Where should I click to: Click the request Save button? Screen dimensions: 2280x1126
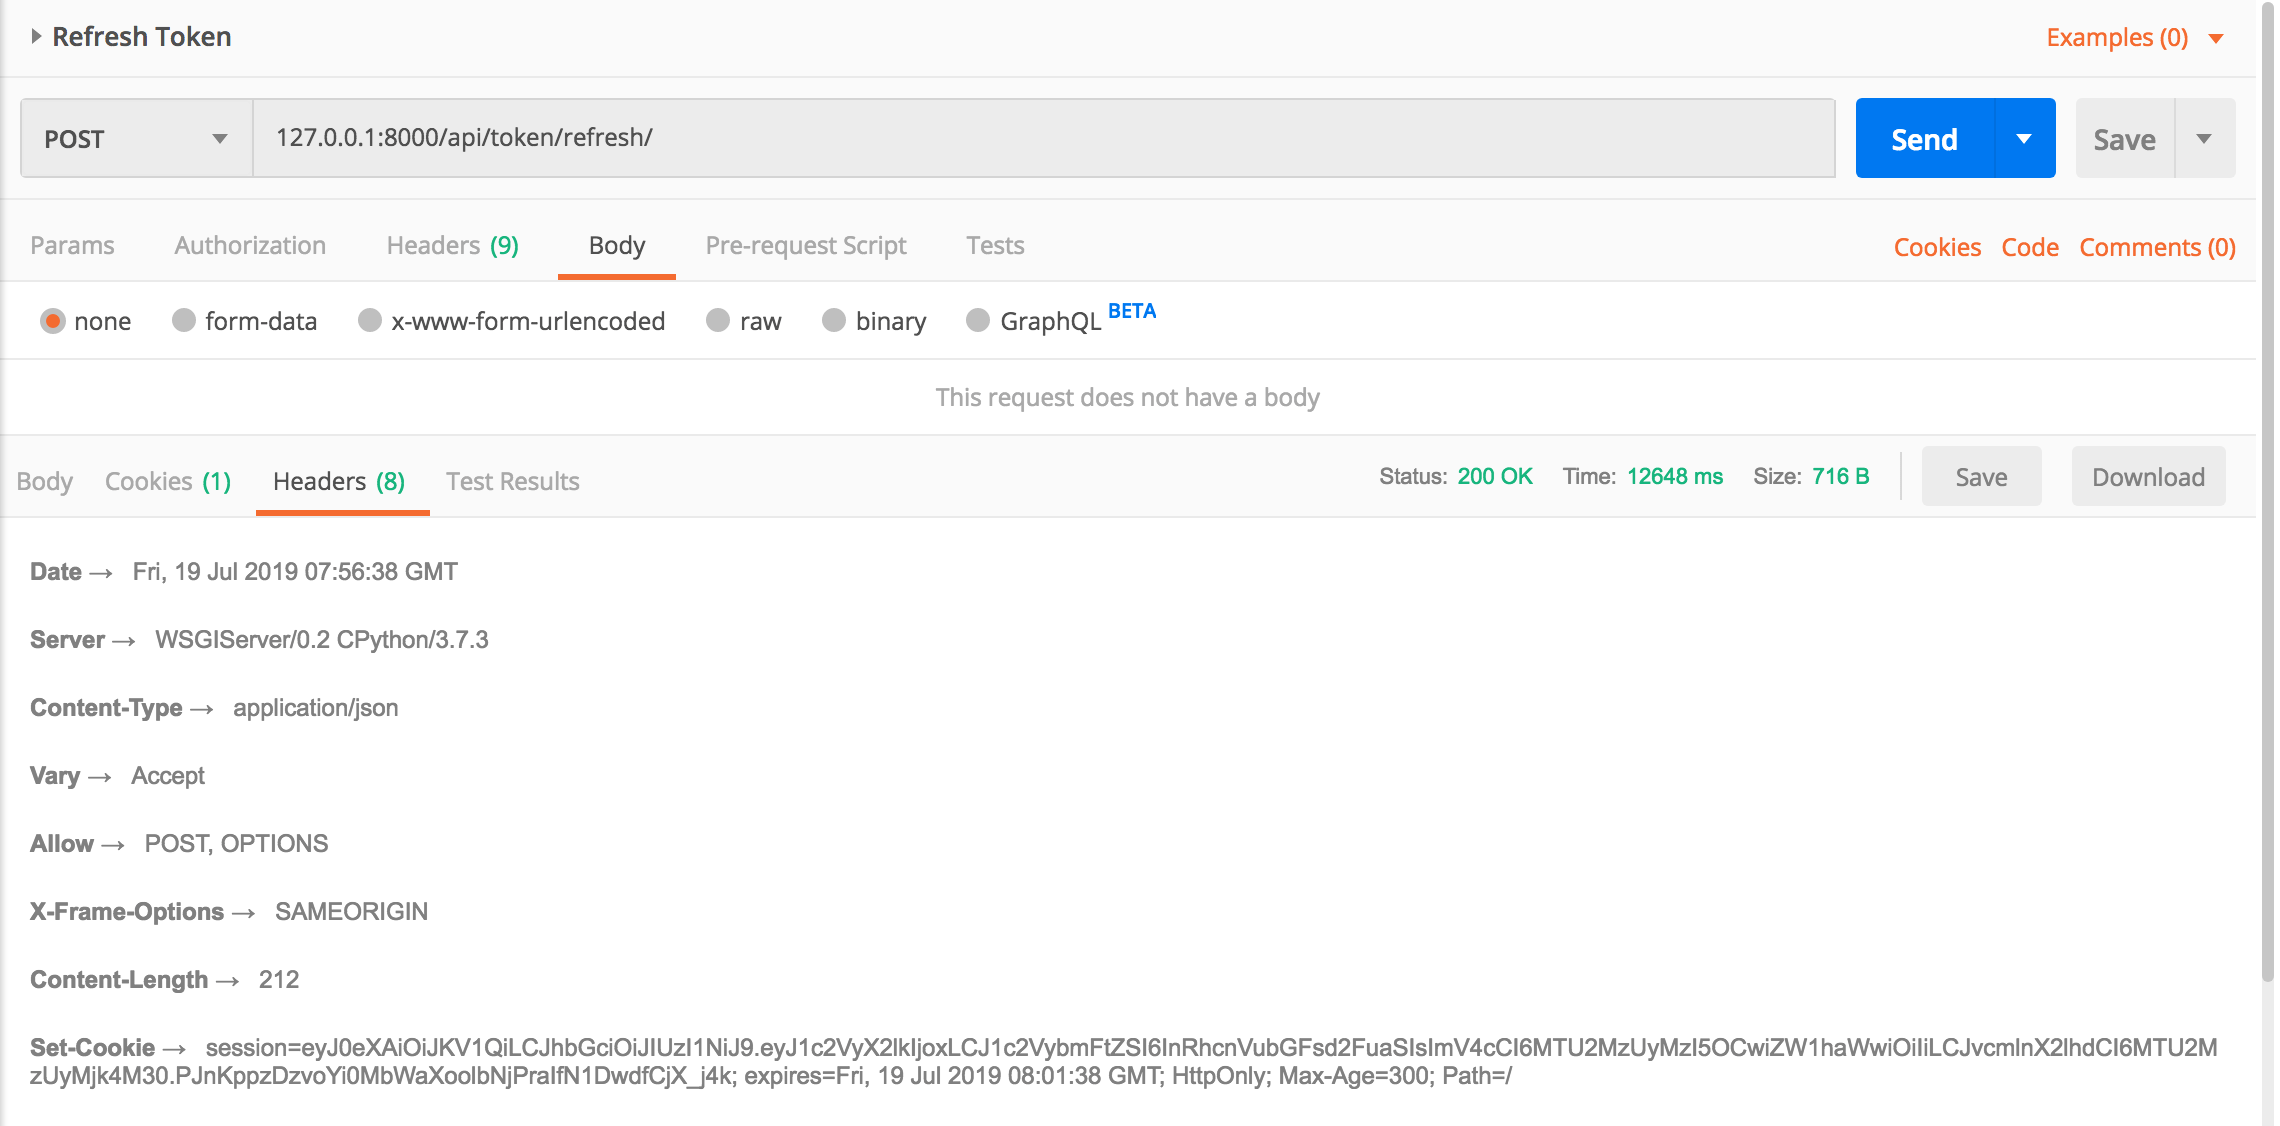click(2124, 139)
